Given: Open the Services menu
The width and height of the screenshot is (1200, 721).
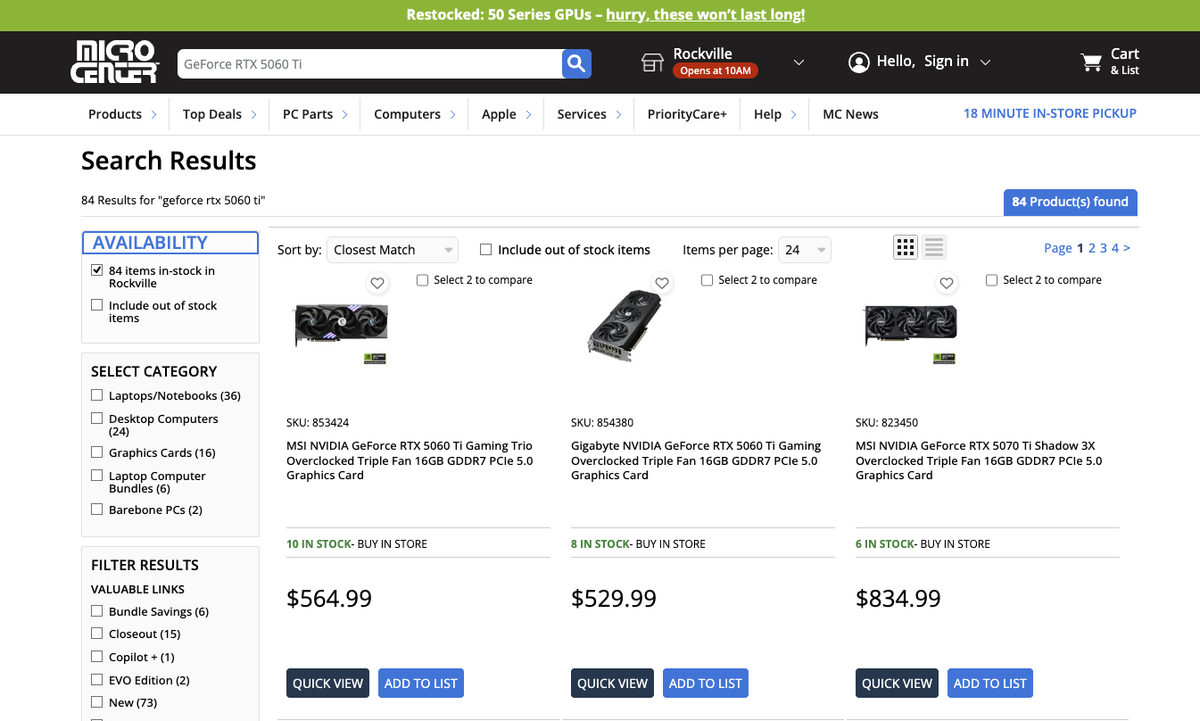Looking at the screenshot, I should (589, 114).
